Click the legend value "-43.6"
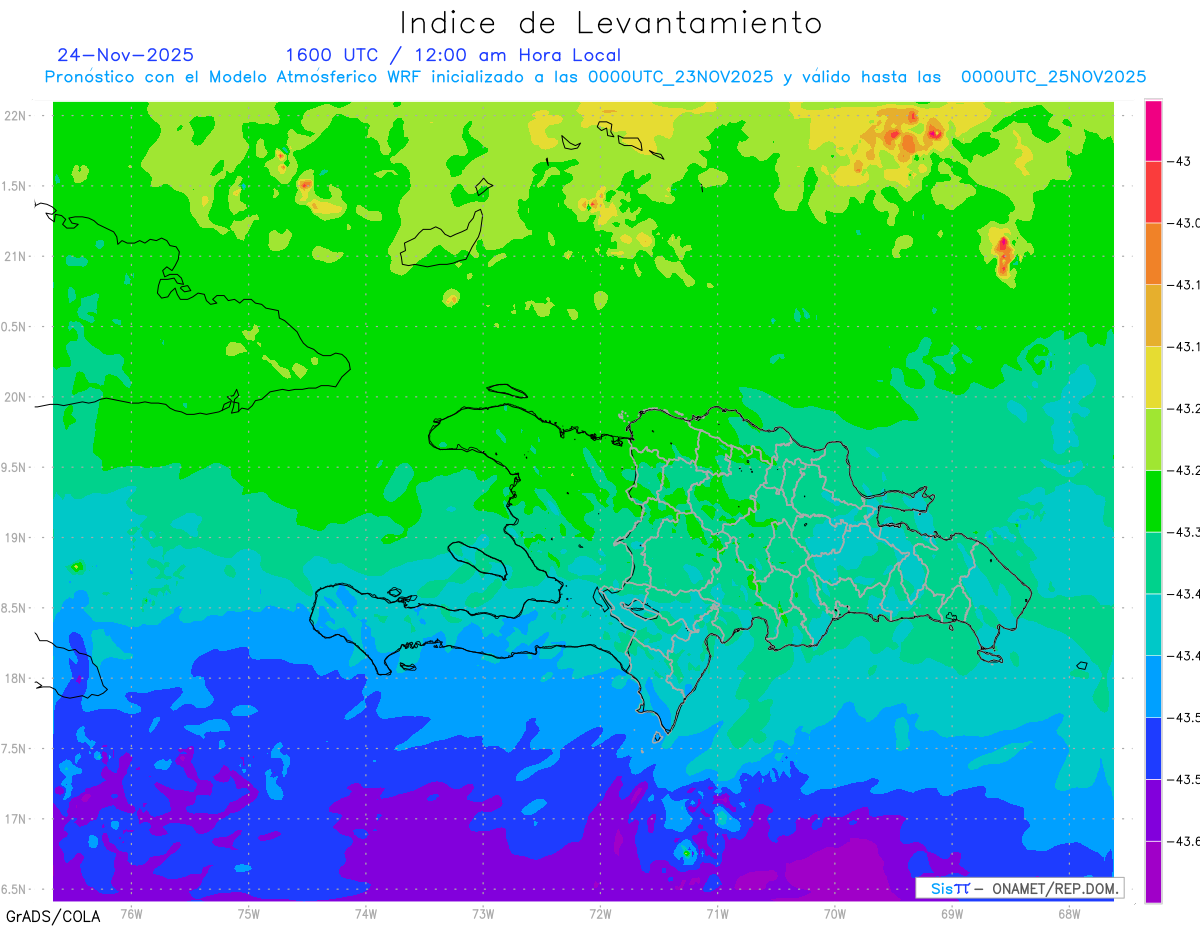This screenshot has width=1200, height=927. pyautogui.click(x=1184, y=842)
